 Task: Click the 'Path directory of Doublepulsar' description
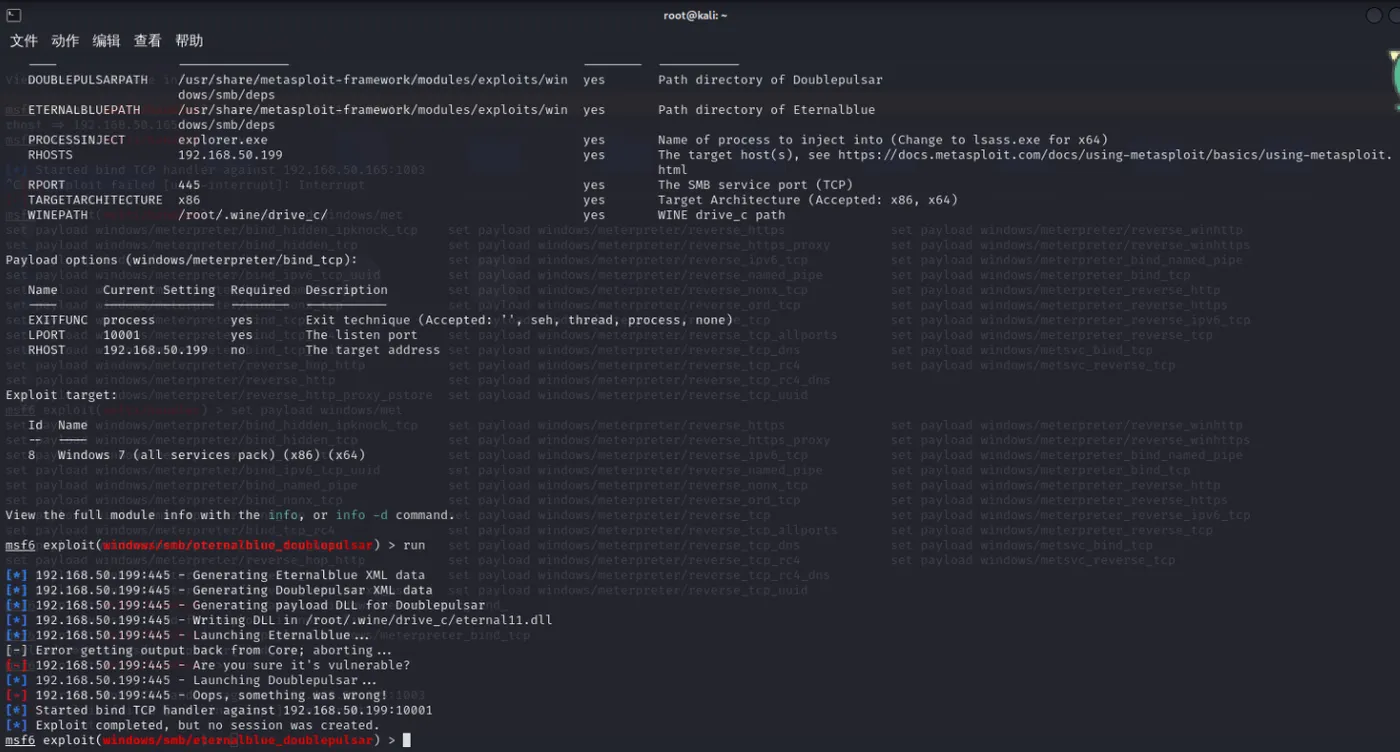[x=770, y=80]
